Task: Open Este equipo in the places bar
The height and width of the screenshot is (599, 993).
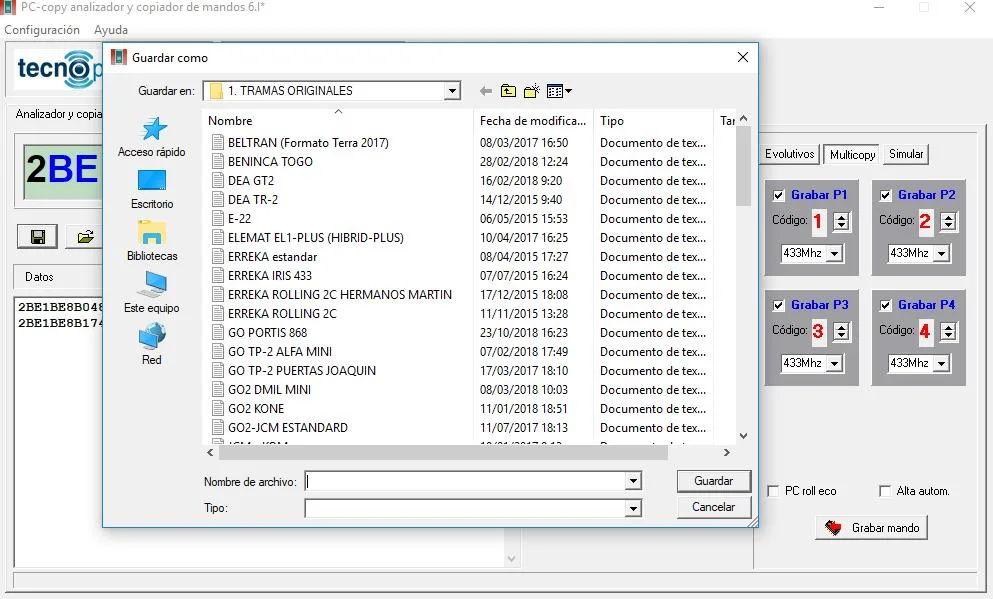Action: (x=152, y=293)
